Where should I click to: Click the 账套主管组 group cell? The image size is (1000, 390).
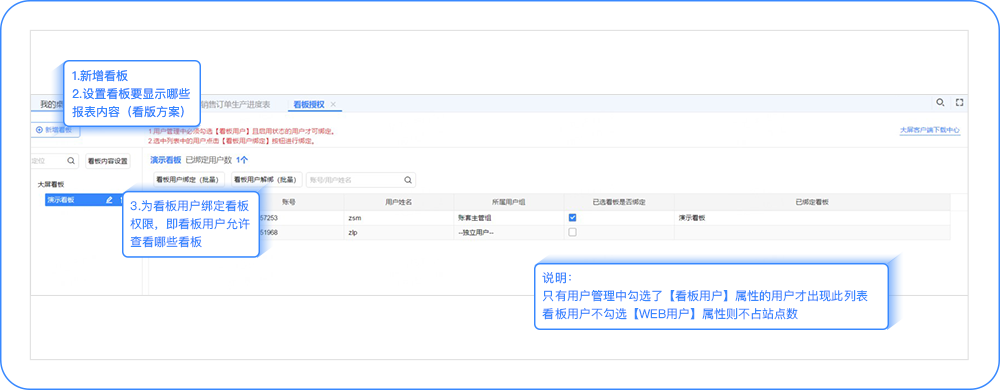pyautogui.click(x=509, y=217)
